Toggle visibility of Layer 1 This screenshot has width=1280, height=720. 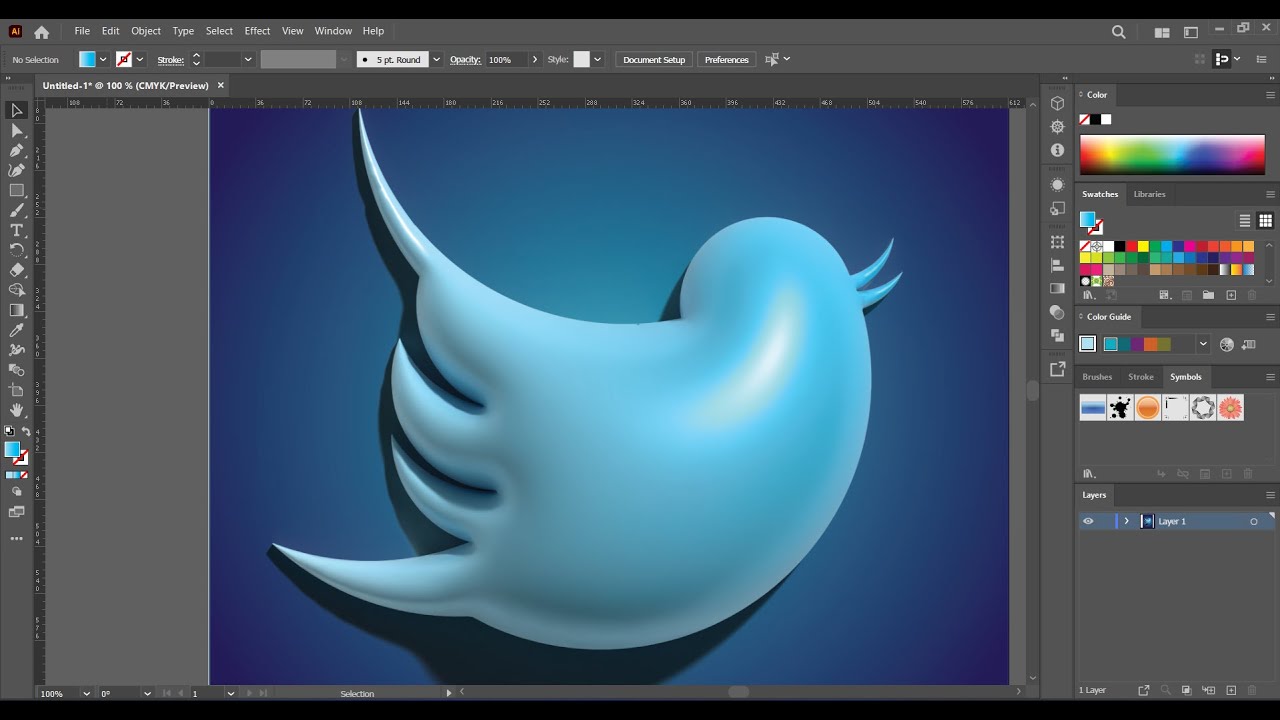tap(1088, 521)
